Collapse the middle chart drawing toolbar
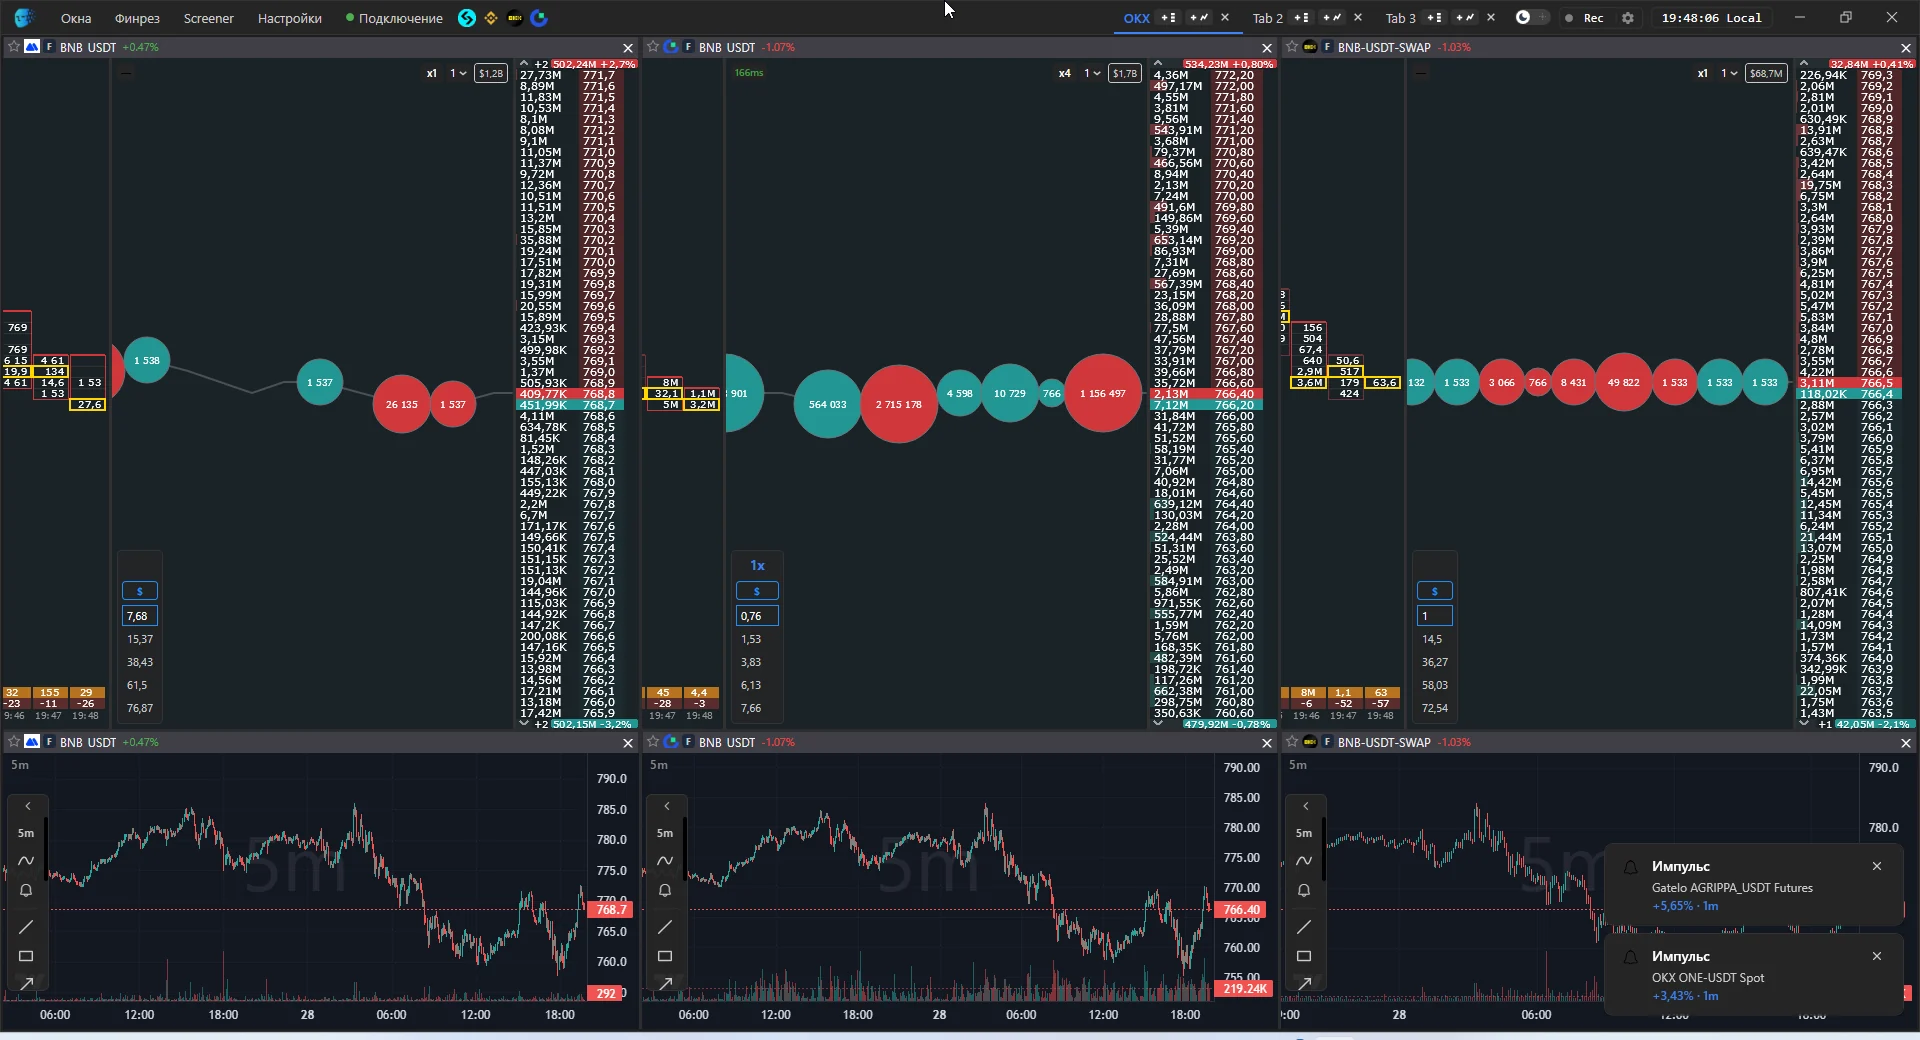 [x=667, y=806]
